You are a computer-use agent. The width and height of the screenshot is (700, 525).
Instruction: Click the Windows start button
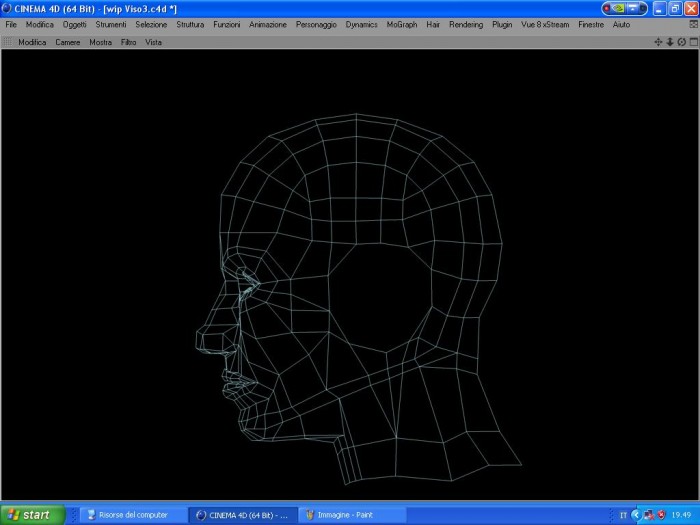click(33, 515)
